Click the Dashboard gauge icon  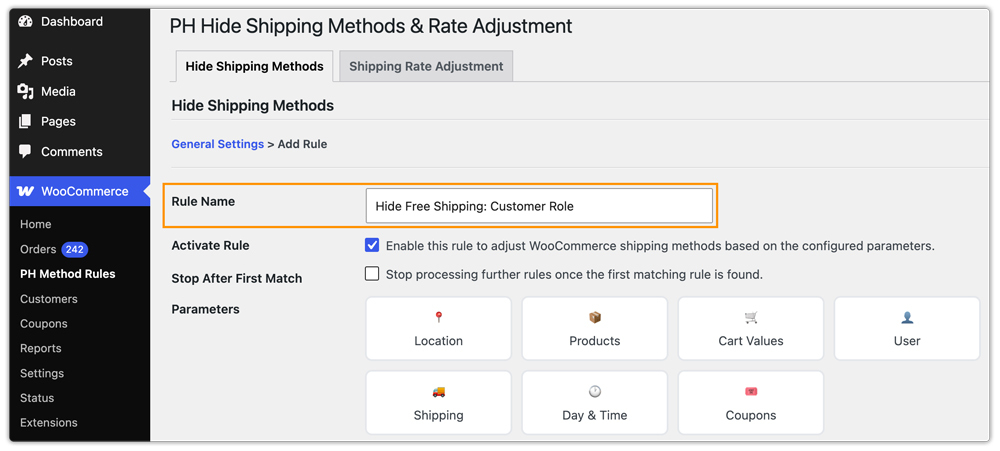click(25, 22)
